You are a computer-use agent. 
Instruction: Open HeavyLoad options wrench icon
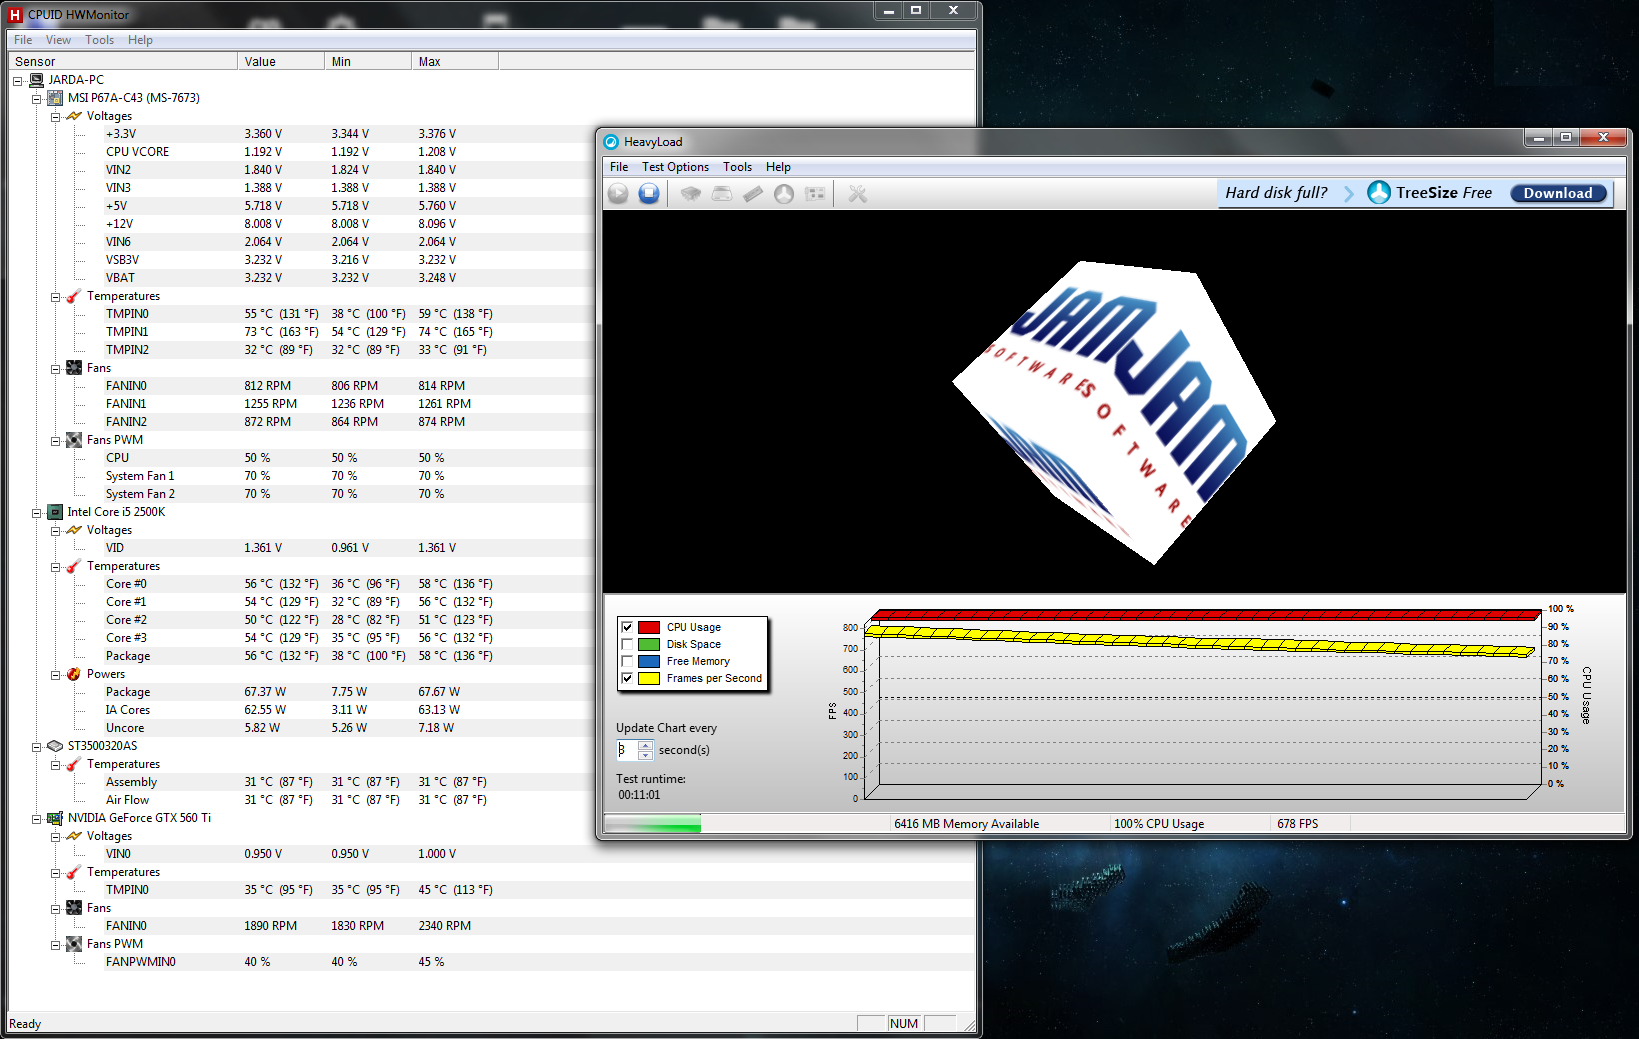click(857, 193)
